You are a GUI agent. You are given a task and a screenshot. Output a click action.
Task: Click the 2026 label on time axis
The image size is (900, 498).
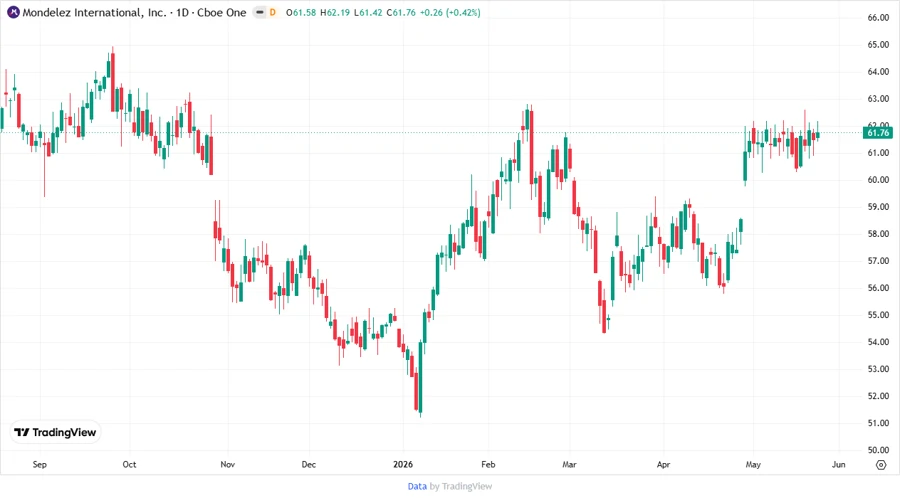coord(403,465)
